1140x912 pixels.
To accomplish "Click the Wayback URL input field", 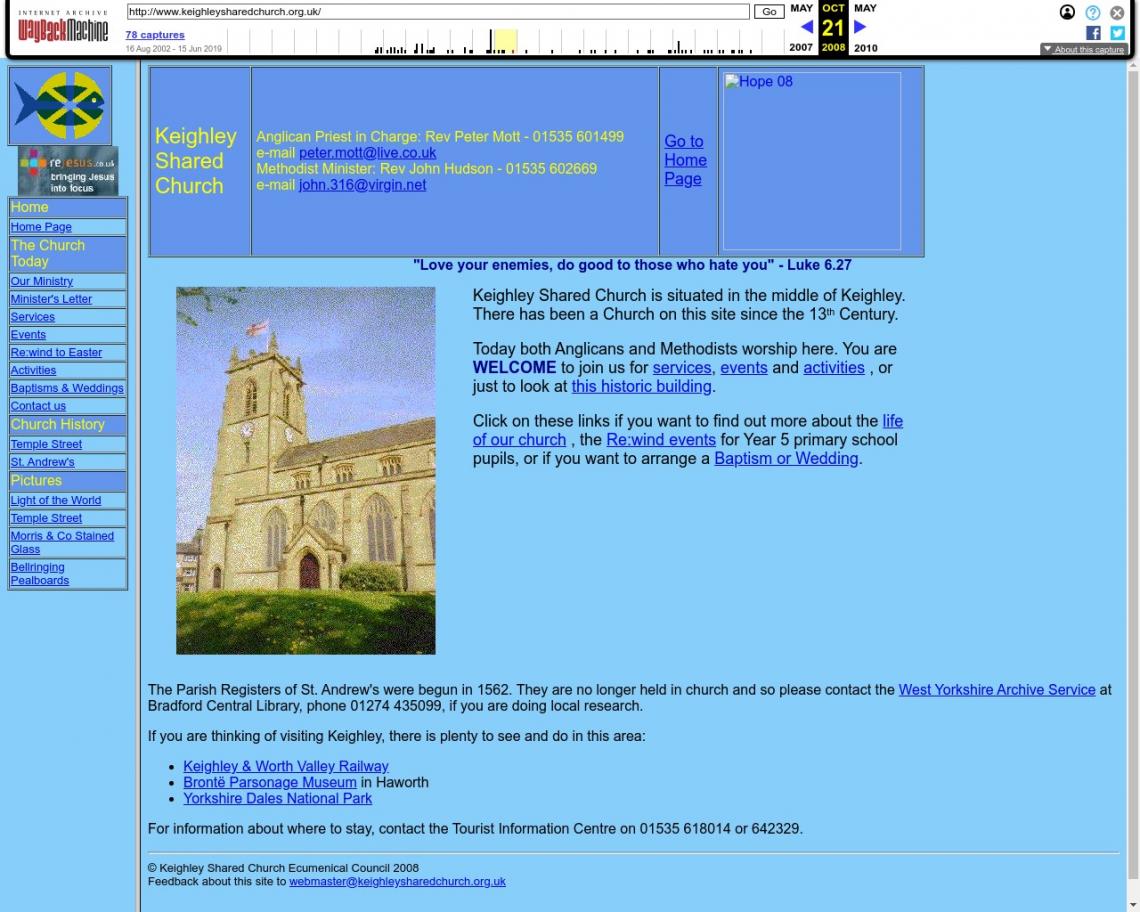I will click(x=438, y=12).
